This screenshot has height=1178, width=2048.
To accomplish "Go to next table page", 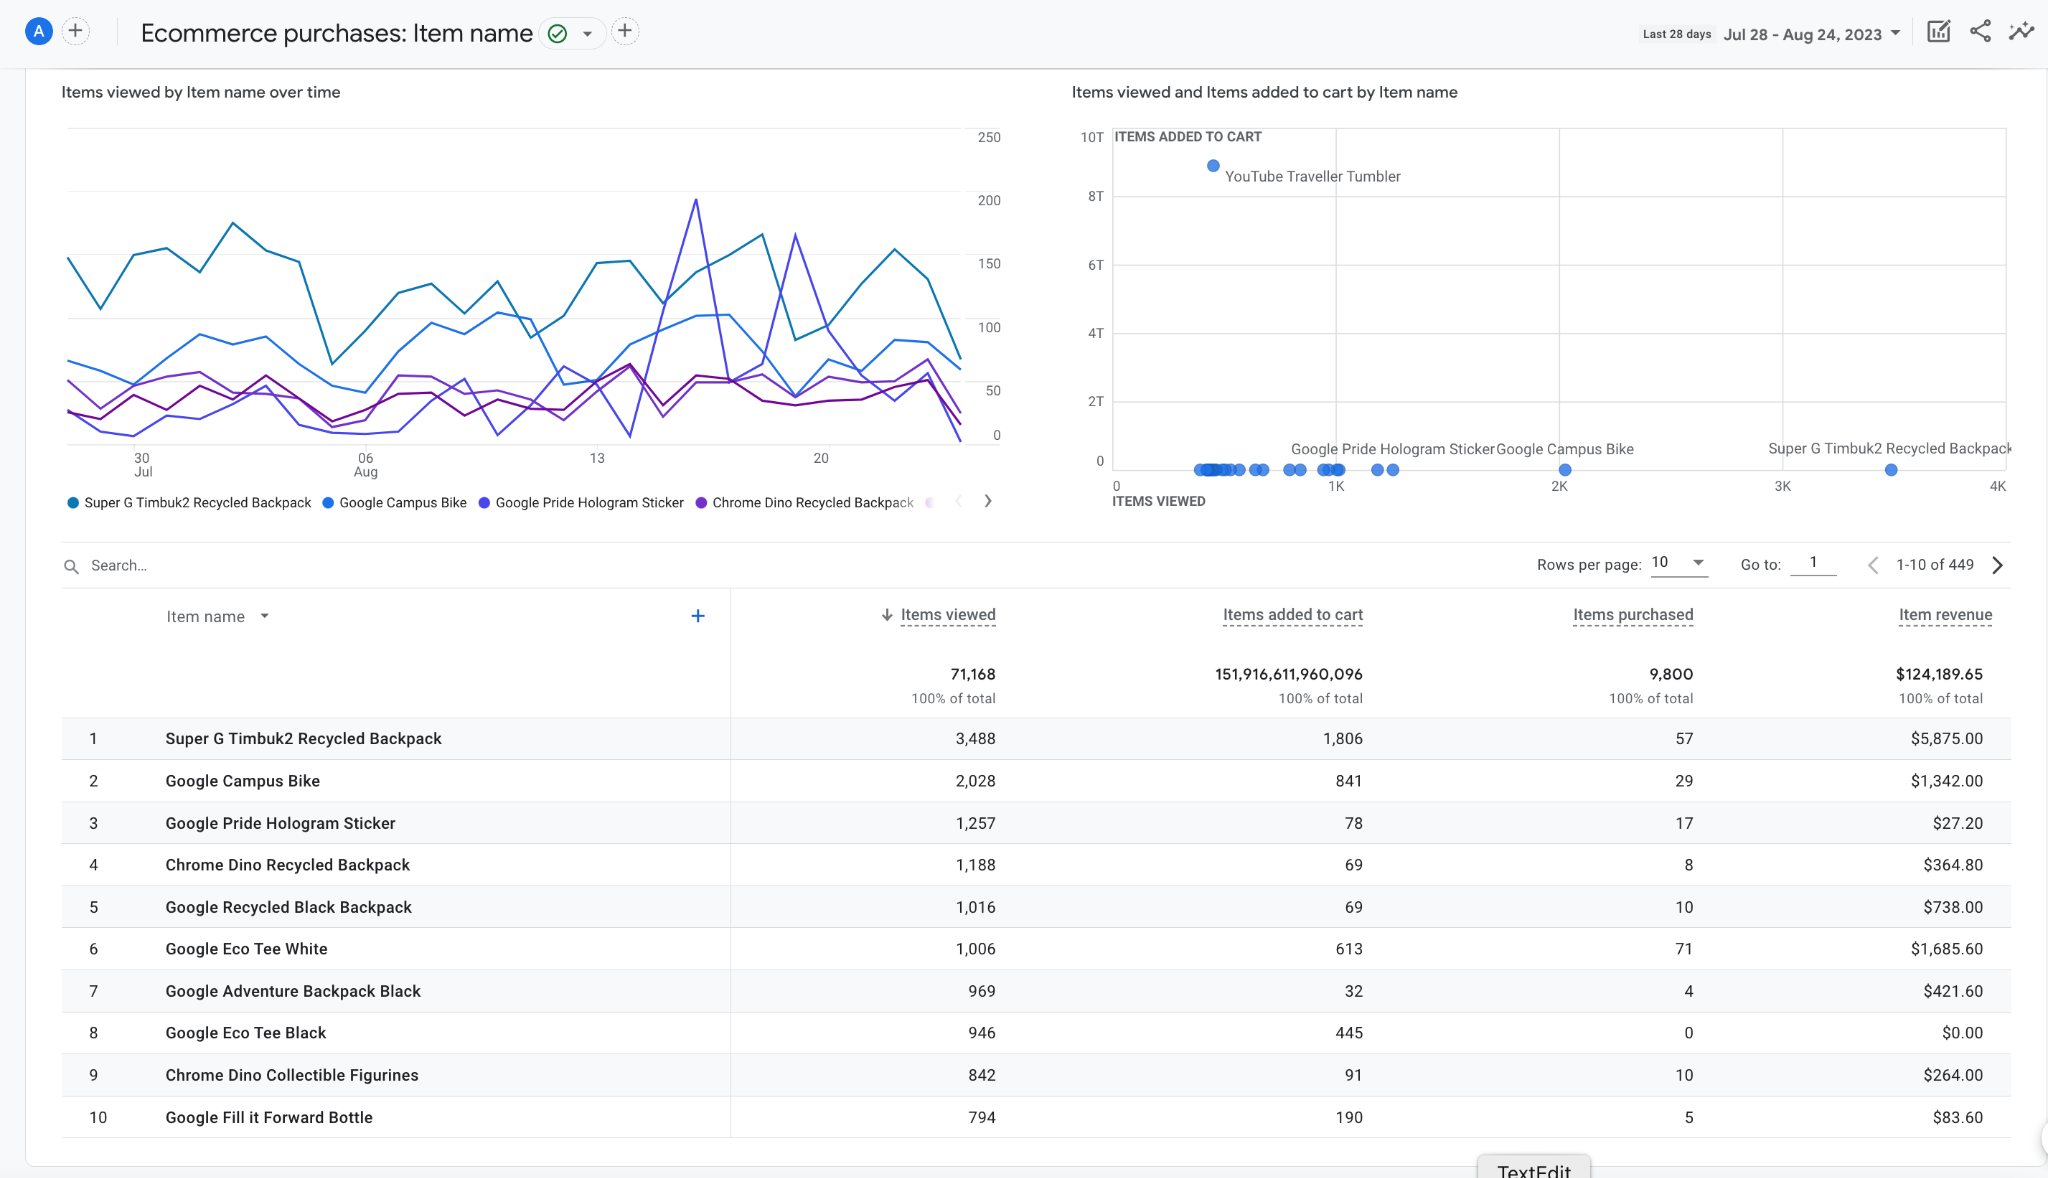I will 1997,565.
